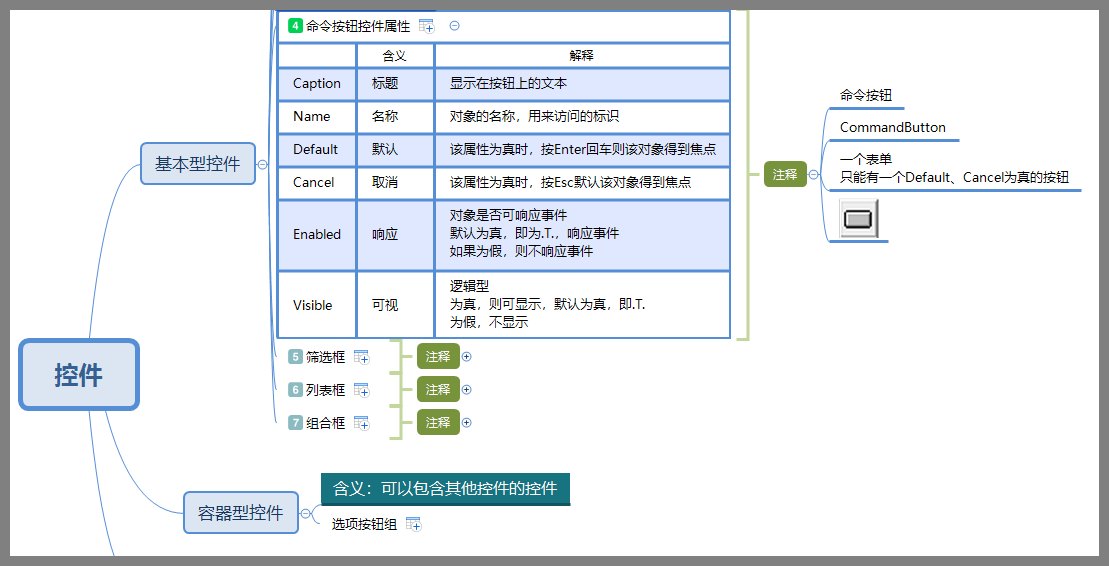Click the 取消 cell in Cancel row
The height and width of the screenshot is (566, 1109).
click(395, 183)
